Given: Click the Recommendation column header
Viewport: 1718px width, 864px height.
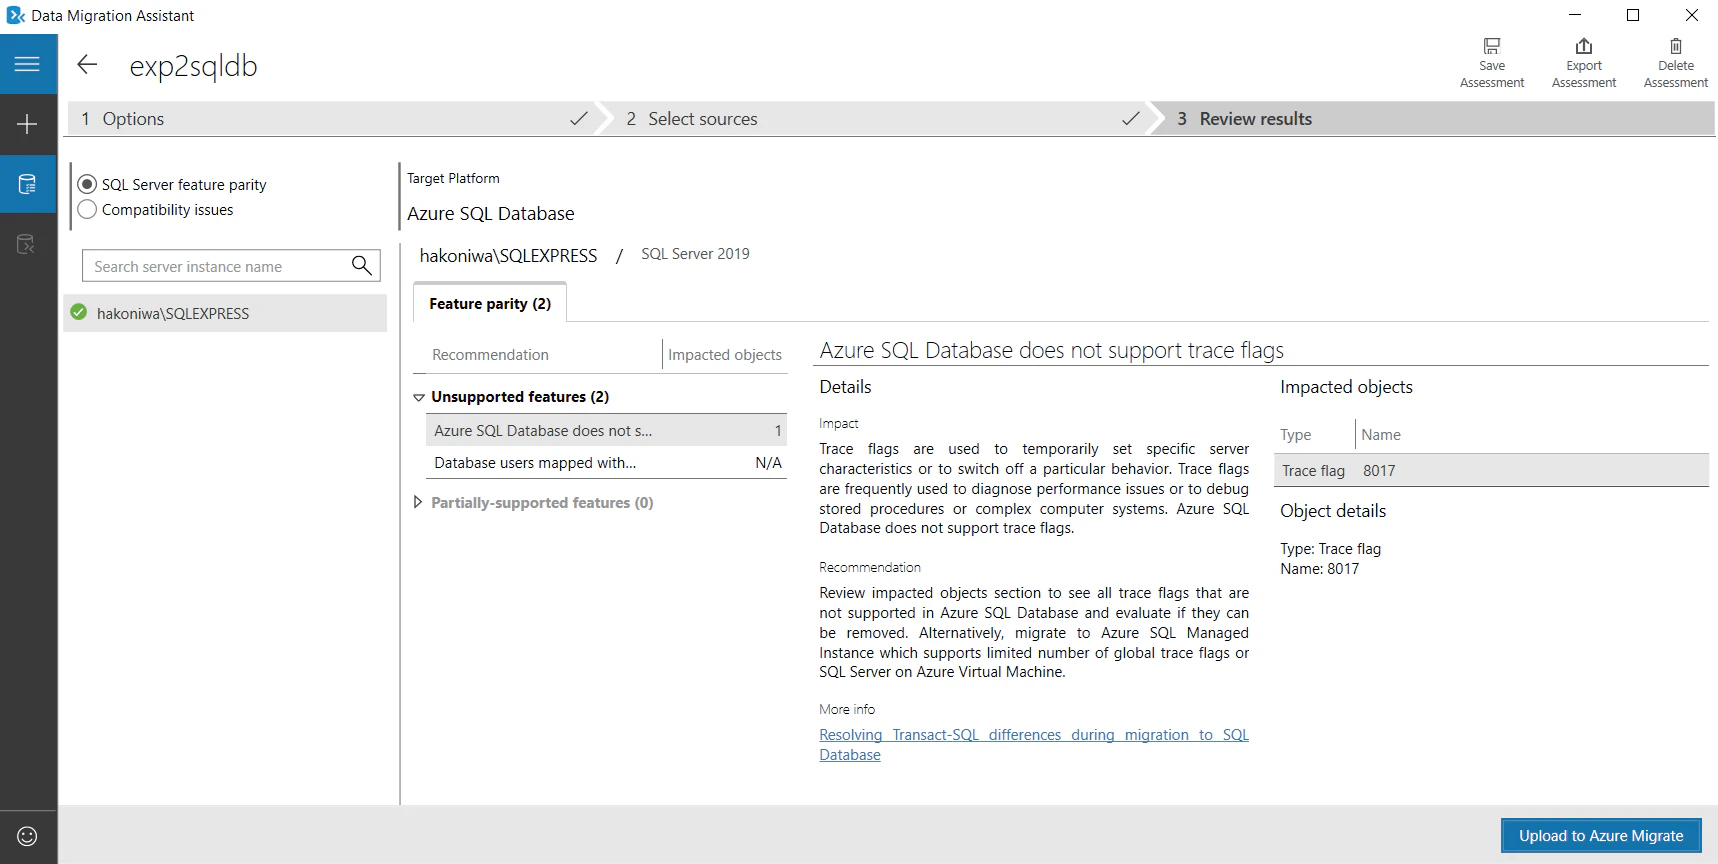Looking at the screenshot, I should click(490, 355).
